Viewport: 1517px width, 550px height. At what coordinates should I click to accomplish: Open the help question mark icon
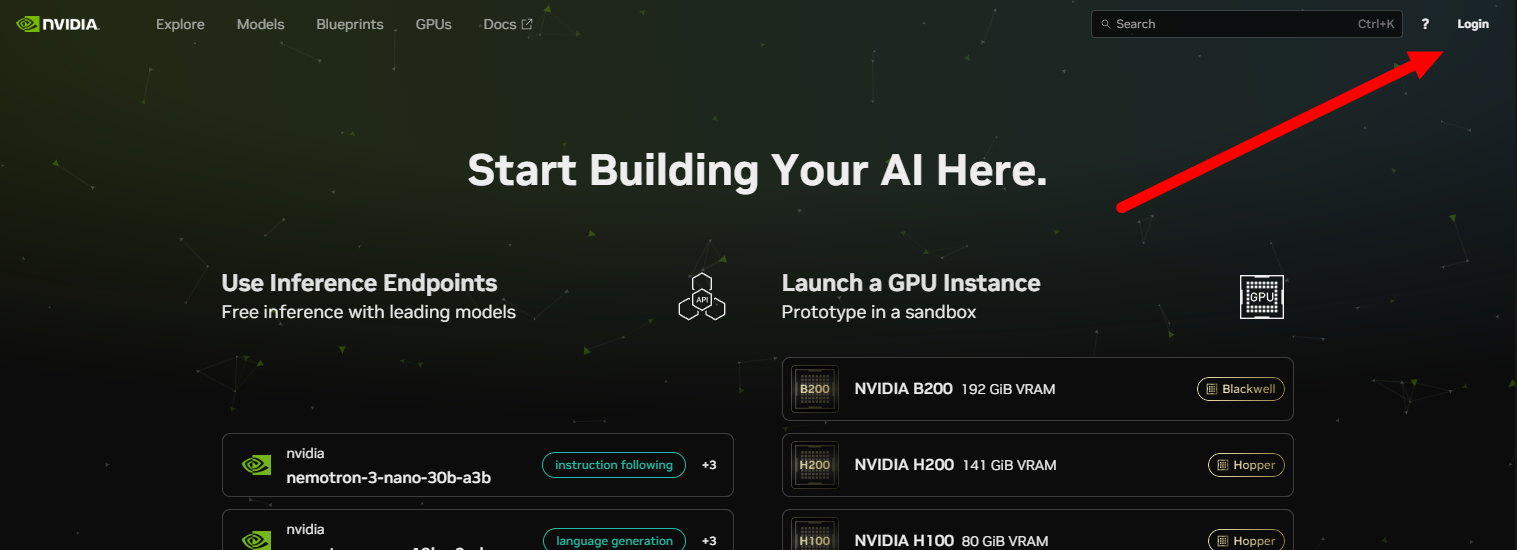[x=1425, y=24]
